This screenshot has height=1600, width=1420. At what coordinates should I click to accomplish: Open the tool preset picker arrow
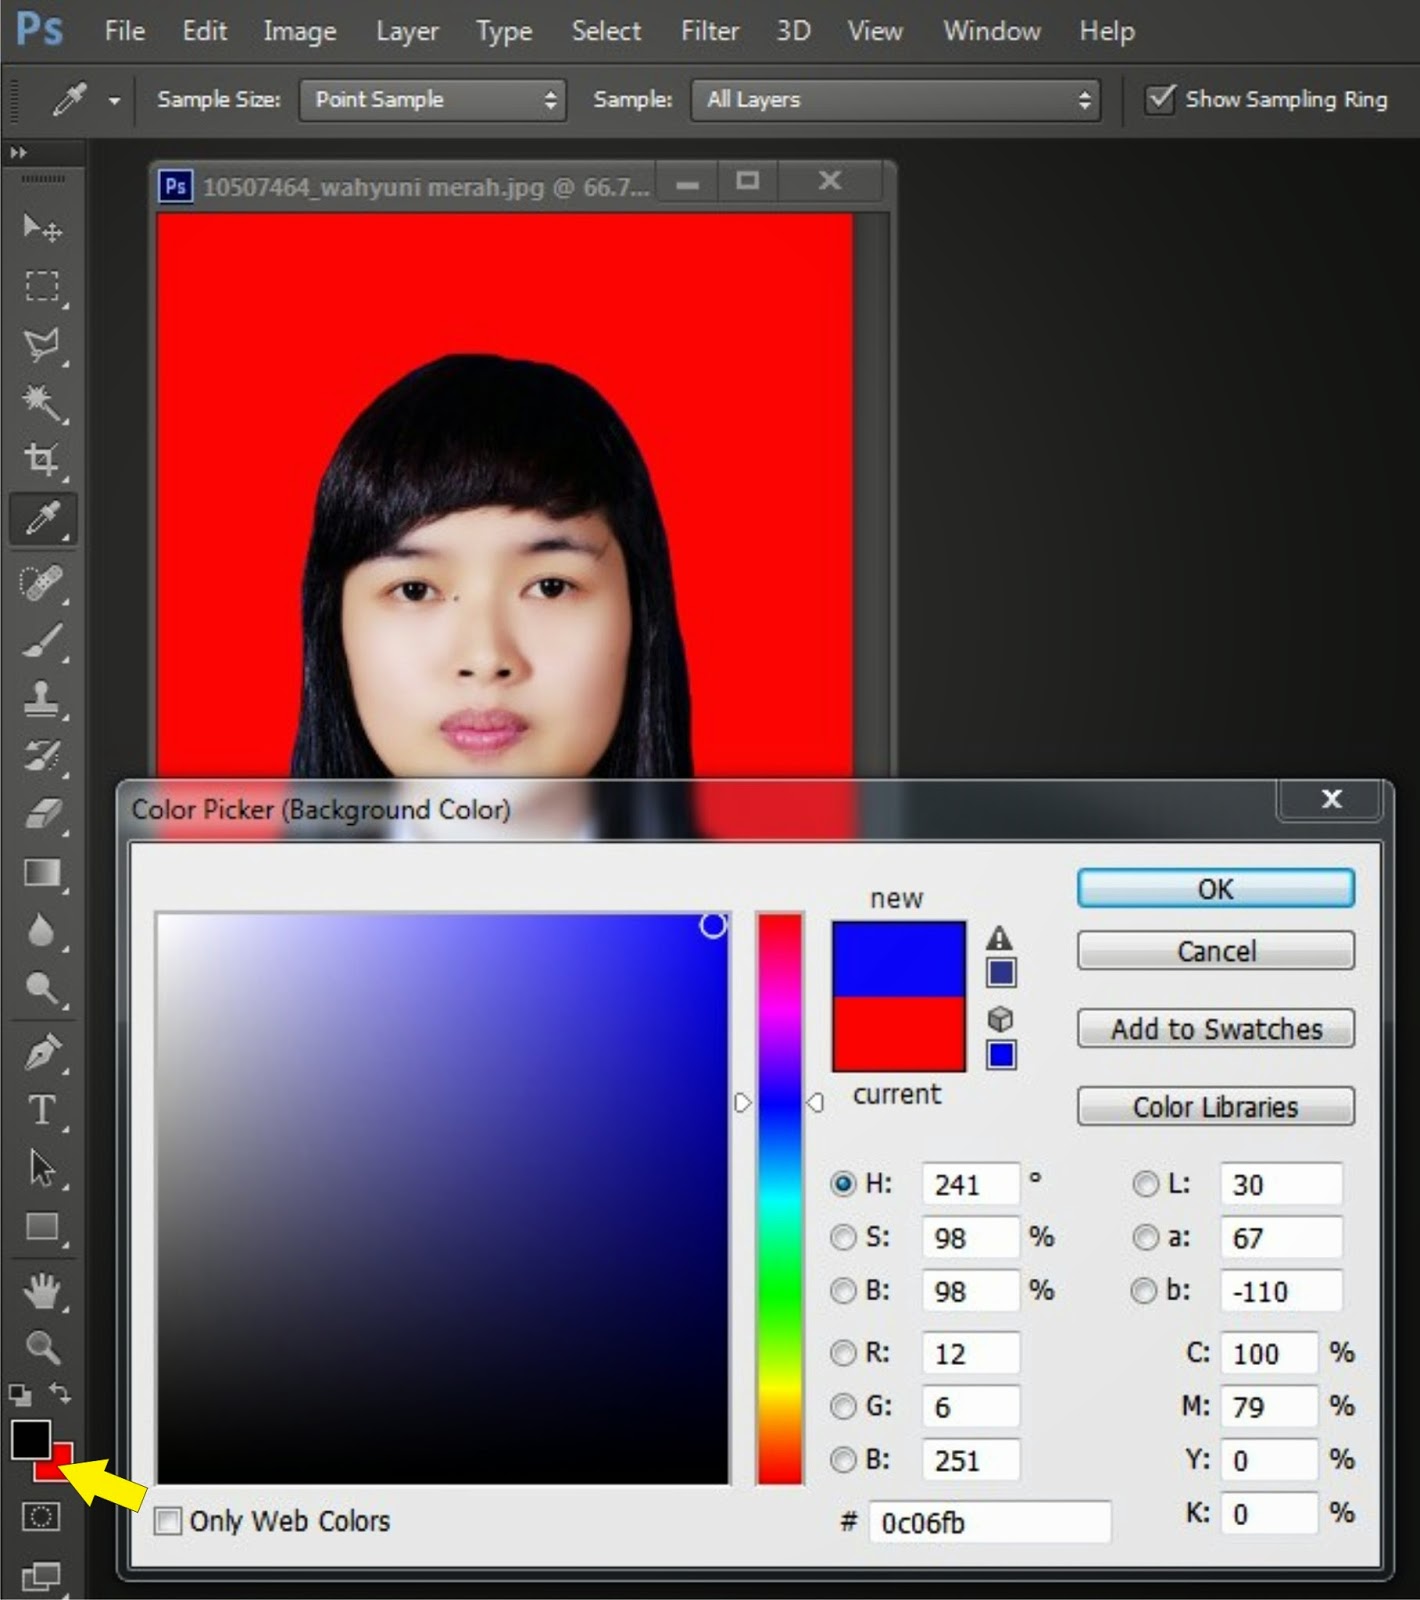tap(114, 101)
